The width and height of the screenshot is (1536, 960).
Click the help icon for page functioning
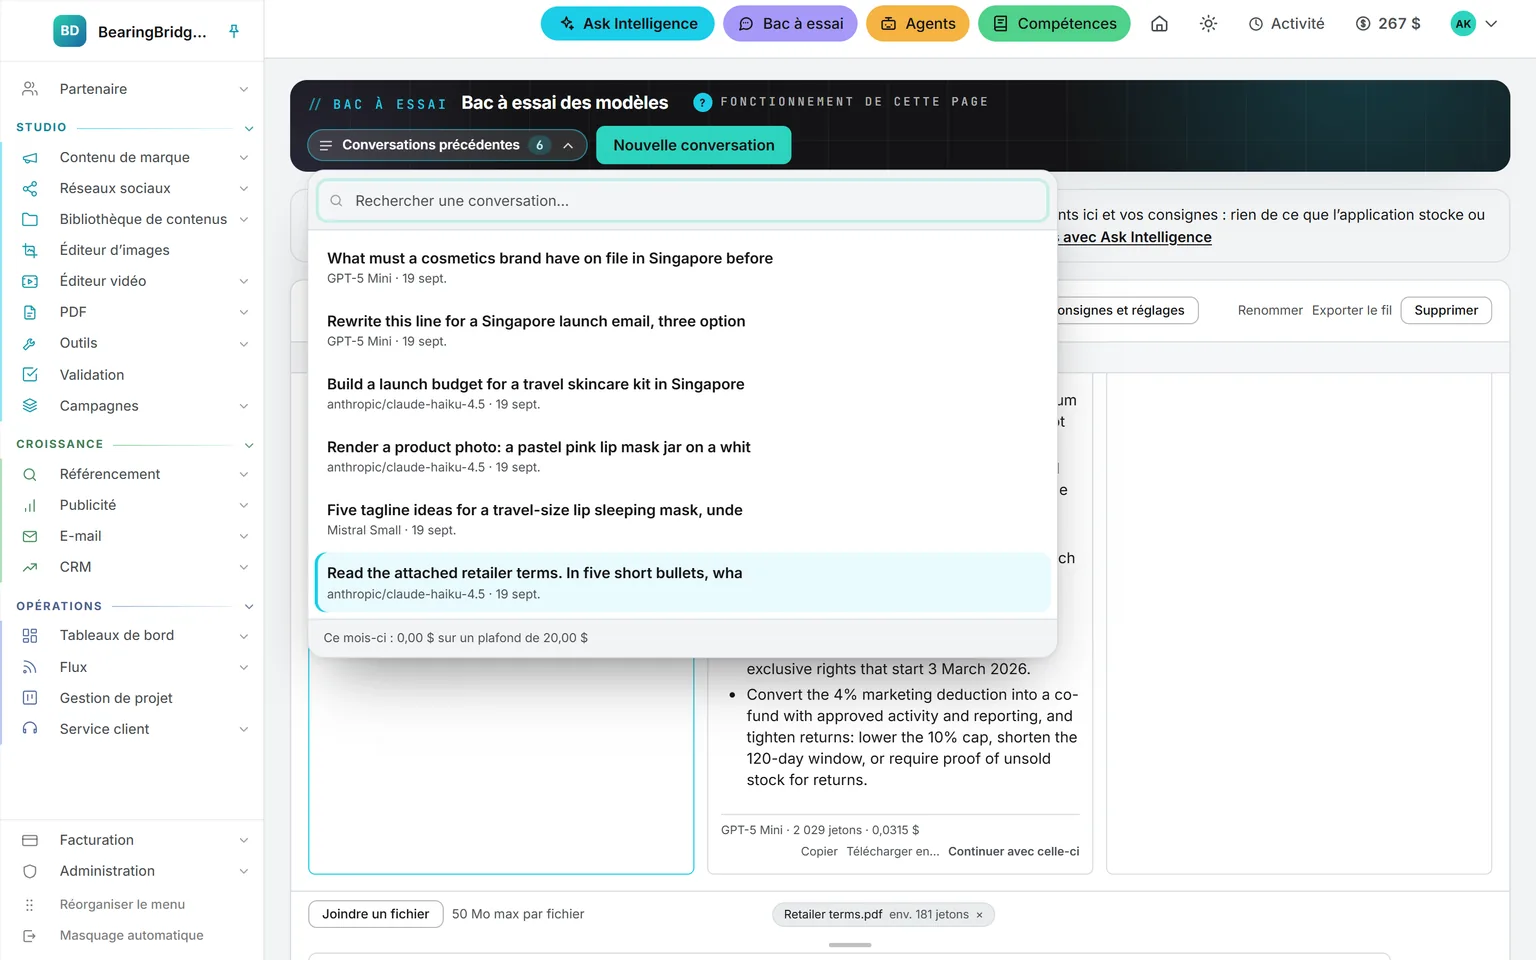[702, 102]
